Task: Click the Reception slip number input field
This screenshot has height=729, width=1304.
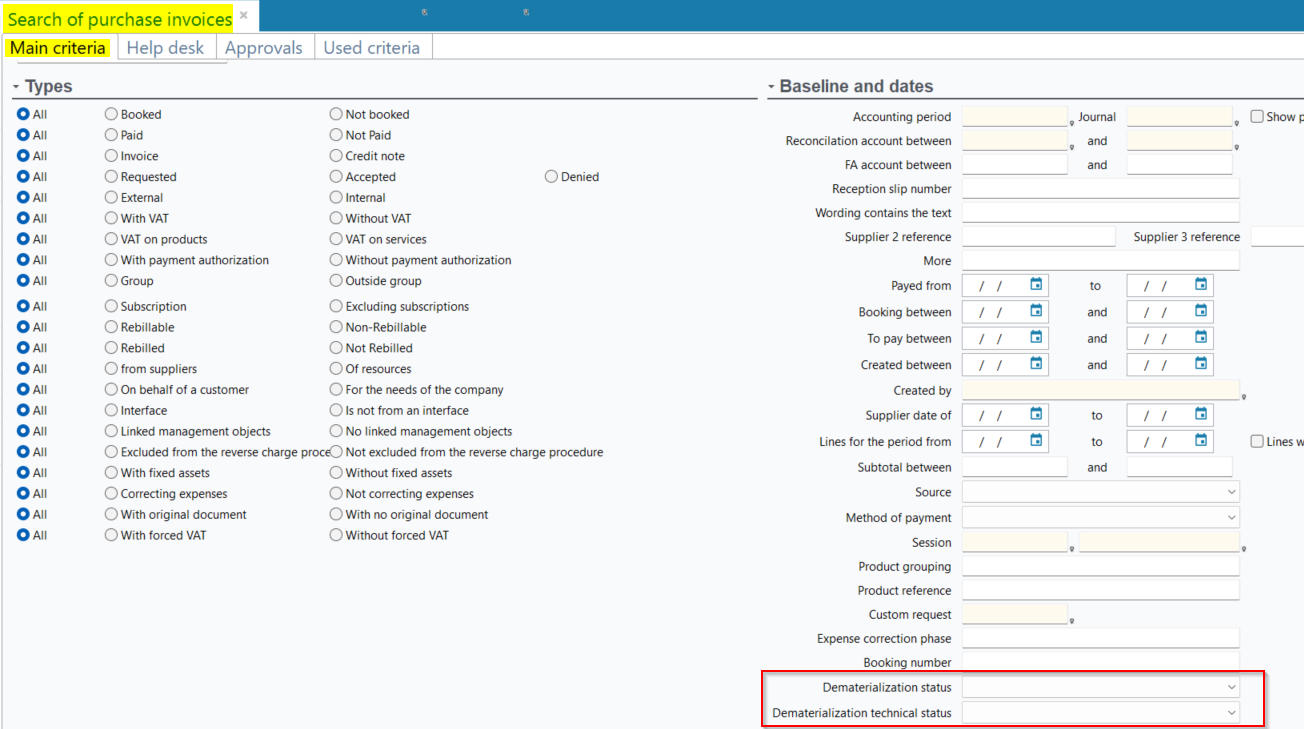Action: (1100, 189)
